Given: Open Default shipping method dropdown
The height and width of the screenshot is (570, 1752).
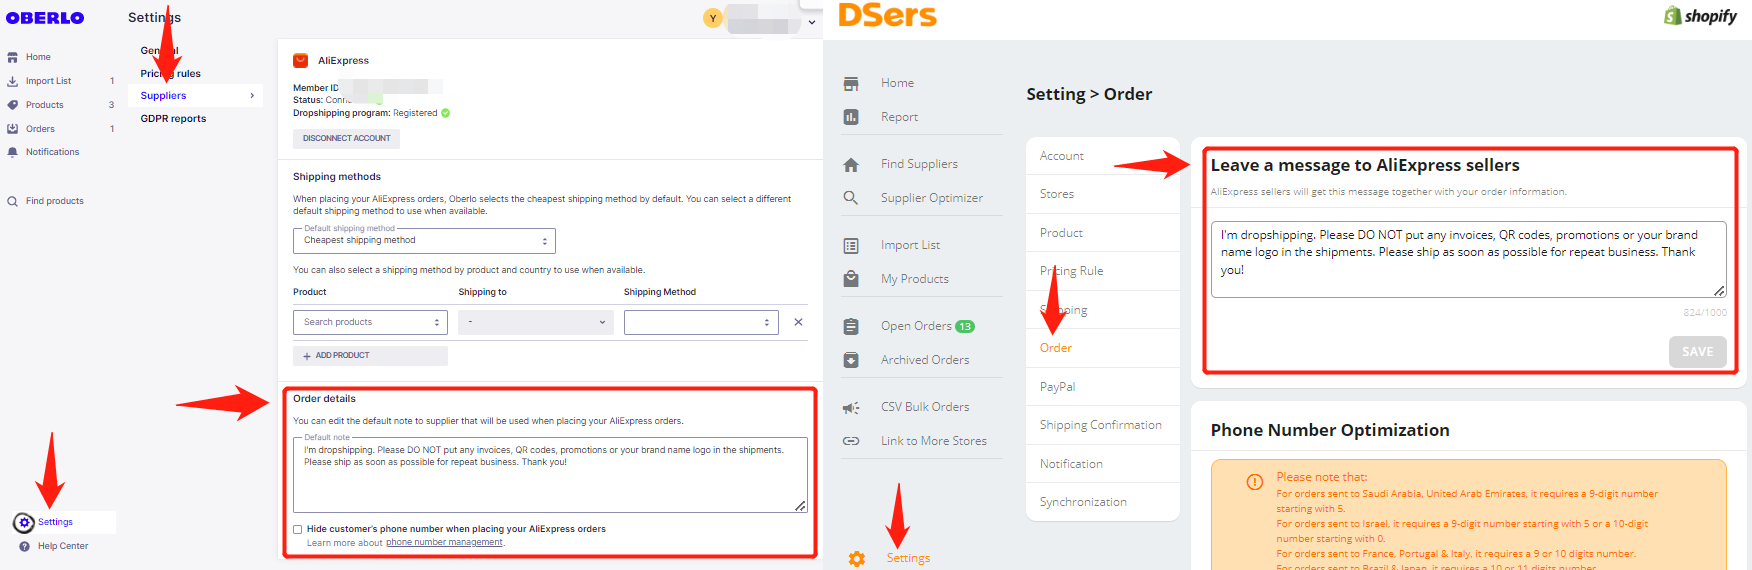Looking at the screenshot, I should tap(424, 240).
